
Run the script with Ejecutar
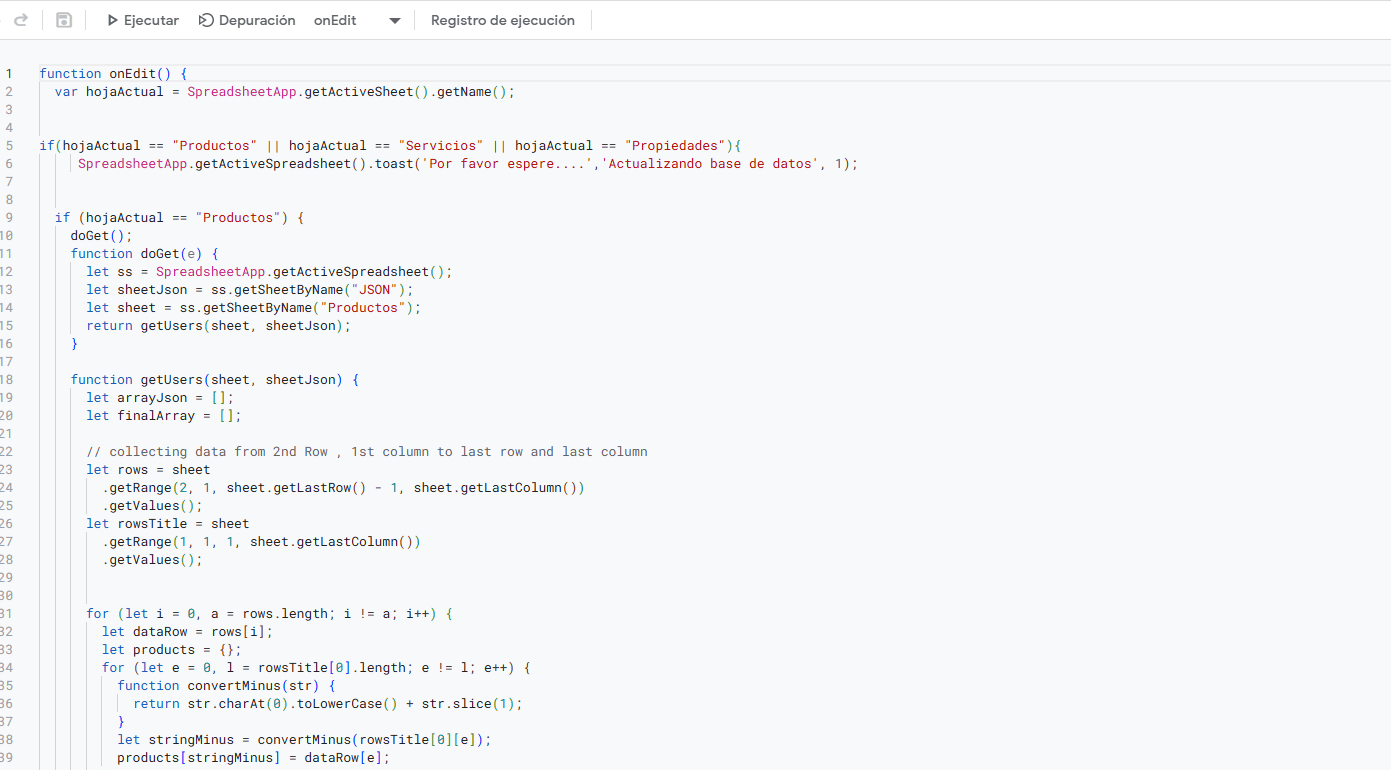pyautogui.click(x=142, y=20)
